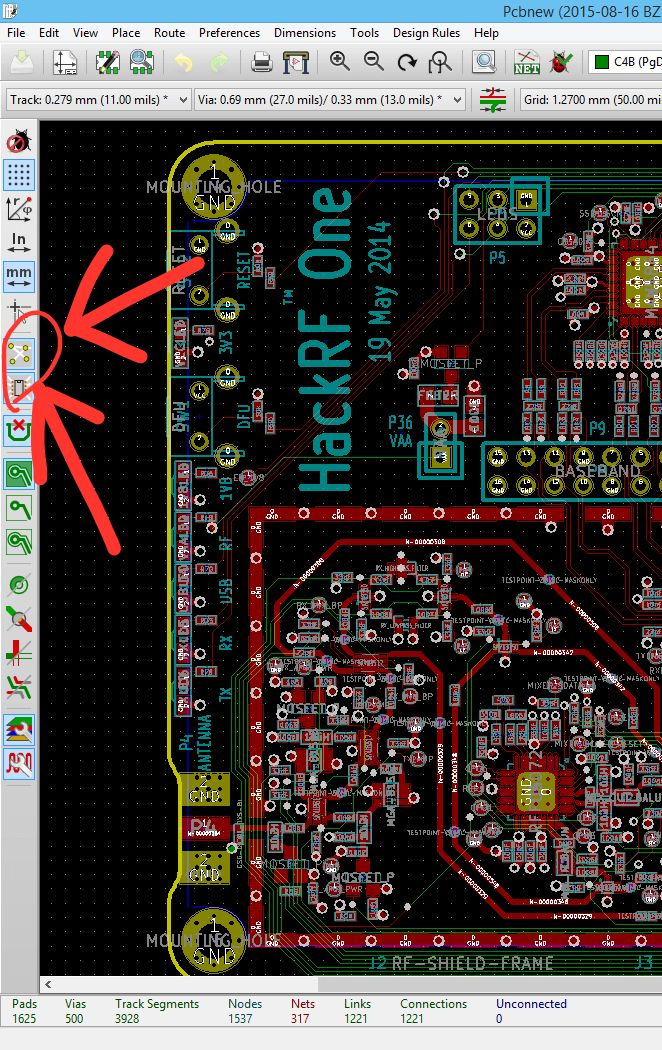Click the Zoom out magnifier
This screenshot has height=1050, width=662.
tap(374, 62)
